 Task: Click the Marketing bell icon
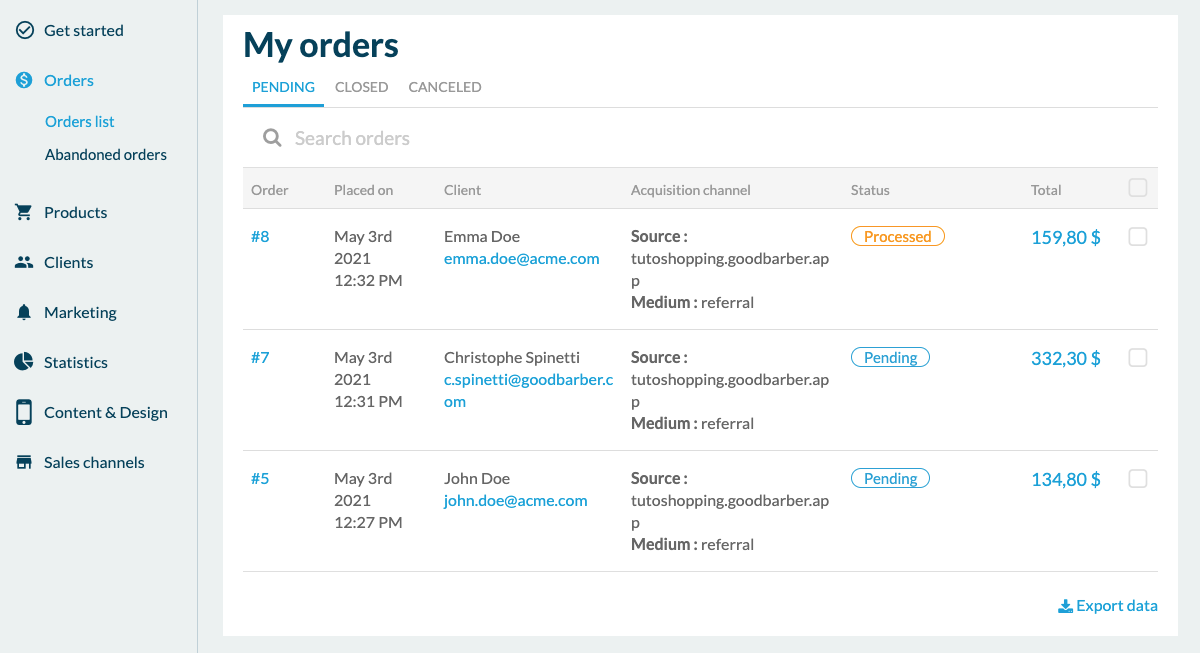[24, 312]
